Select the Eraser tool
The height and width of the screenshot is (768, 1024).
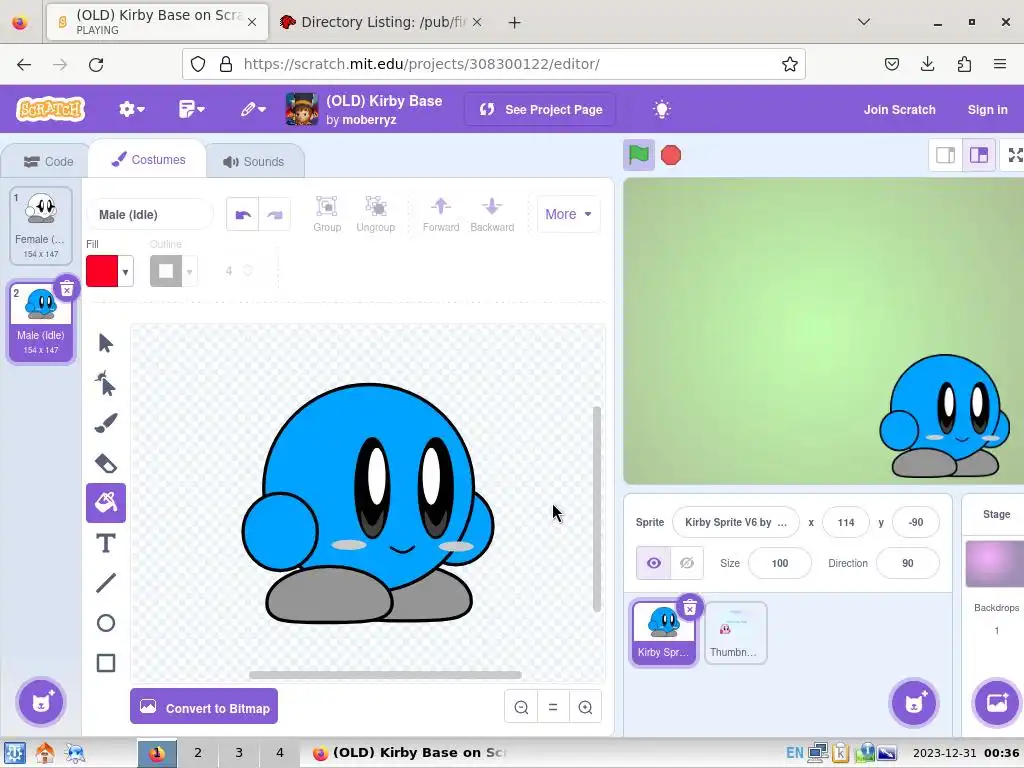click(106, 463)
